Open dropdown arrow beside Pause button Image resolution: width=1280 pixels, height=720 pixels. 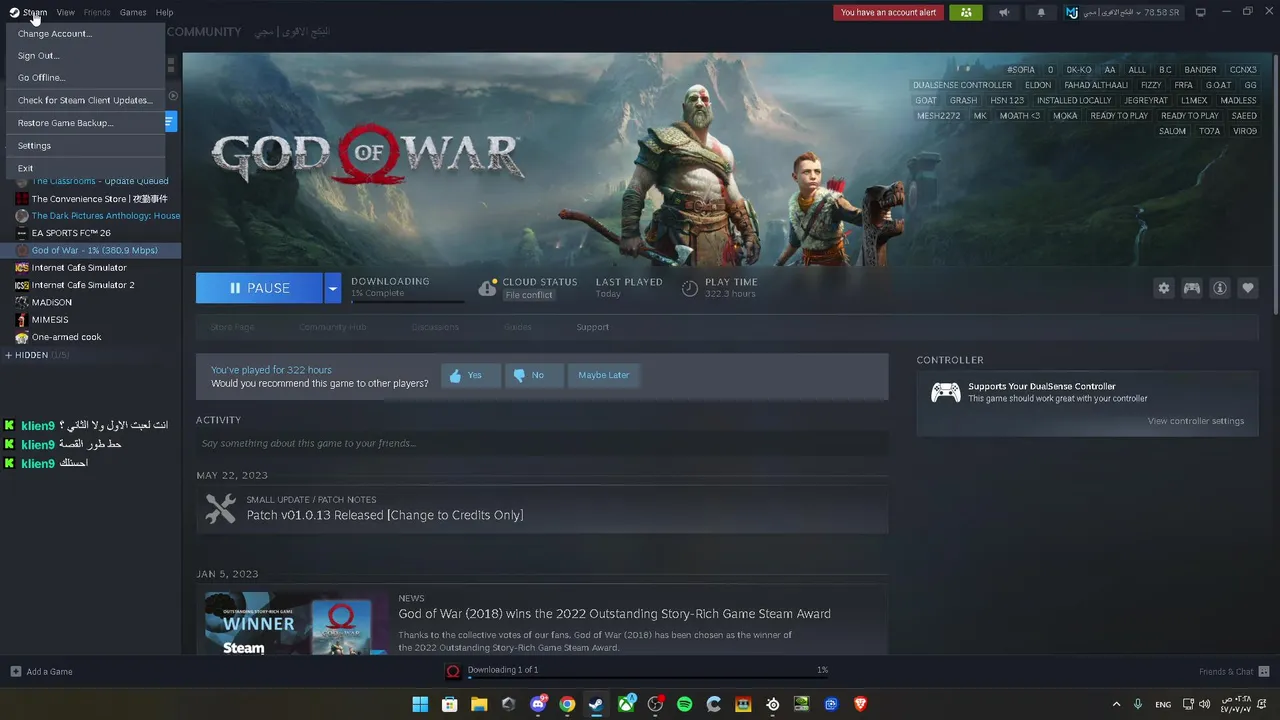coord(333,288)
